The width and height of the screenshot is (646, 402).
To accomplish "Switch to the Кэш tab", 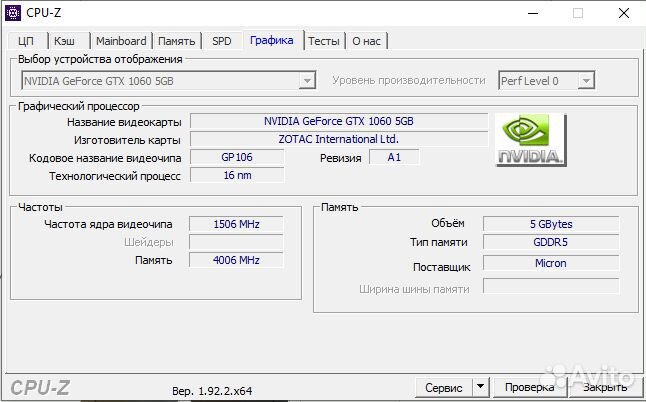I will pos(65,41).
